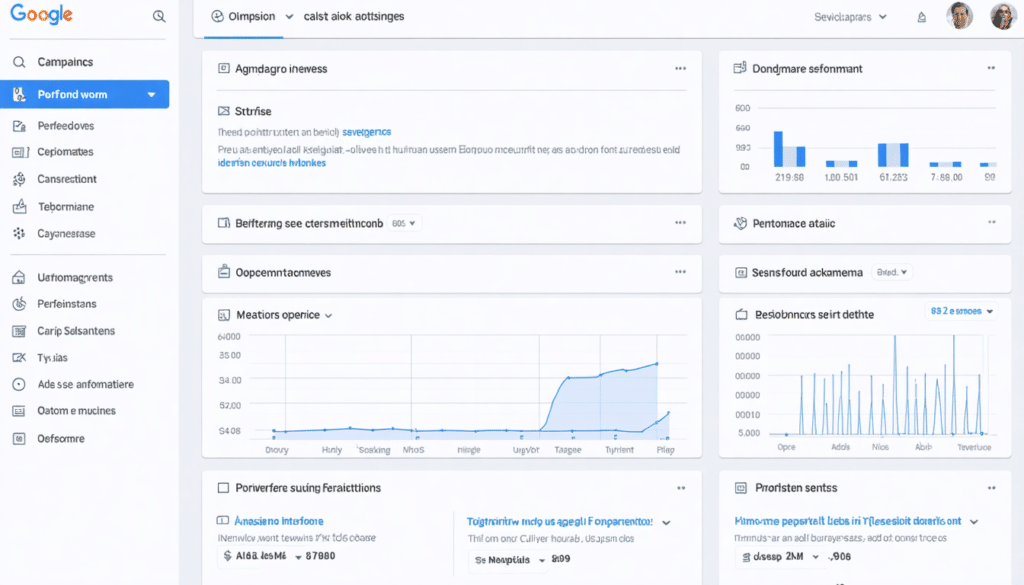This screenshot has height=585, width=1024.
Task: Open the Se Neaptials dropdown
Action: (510, 560)
